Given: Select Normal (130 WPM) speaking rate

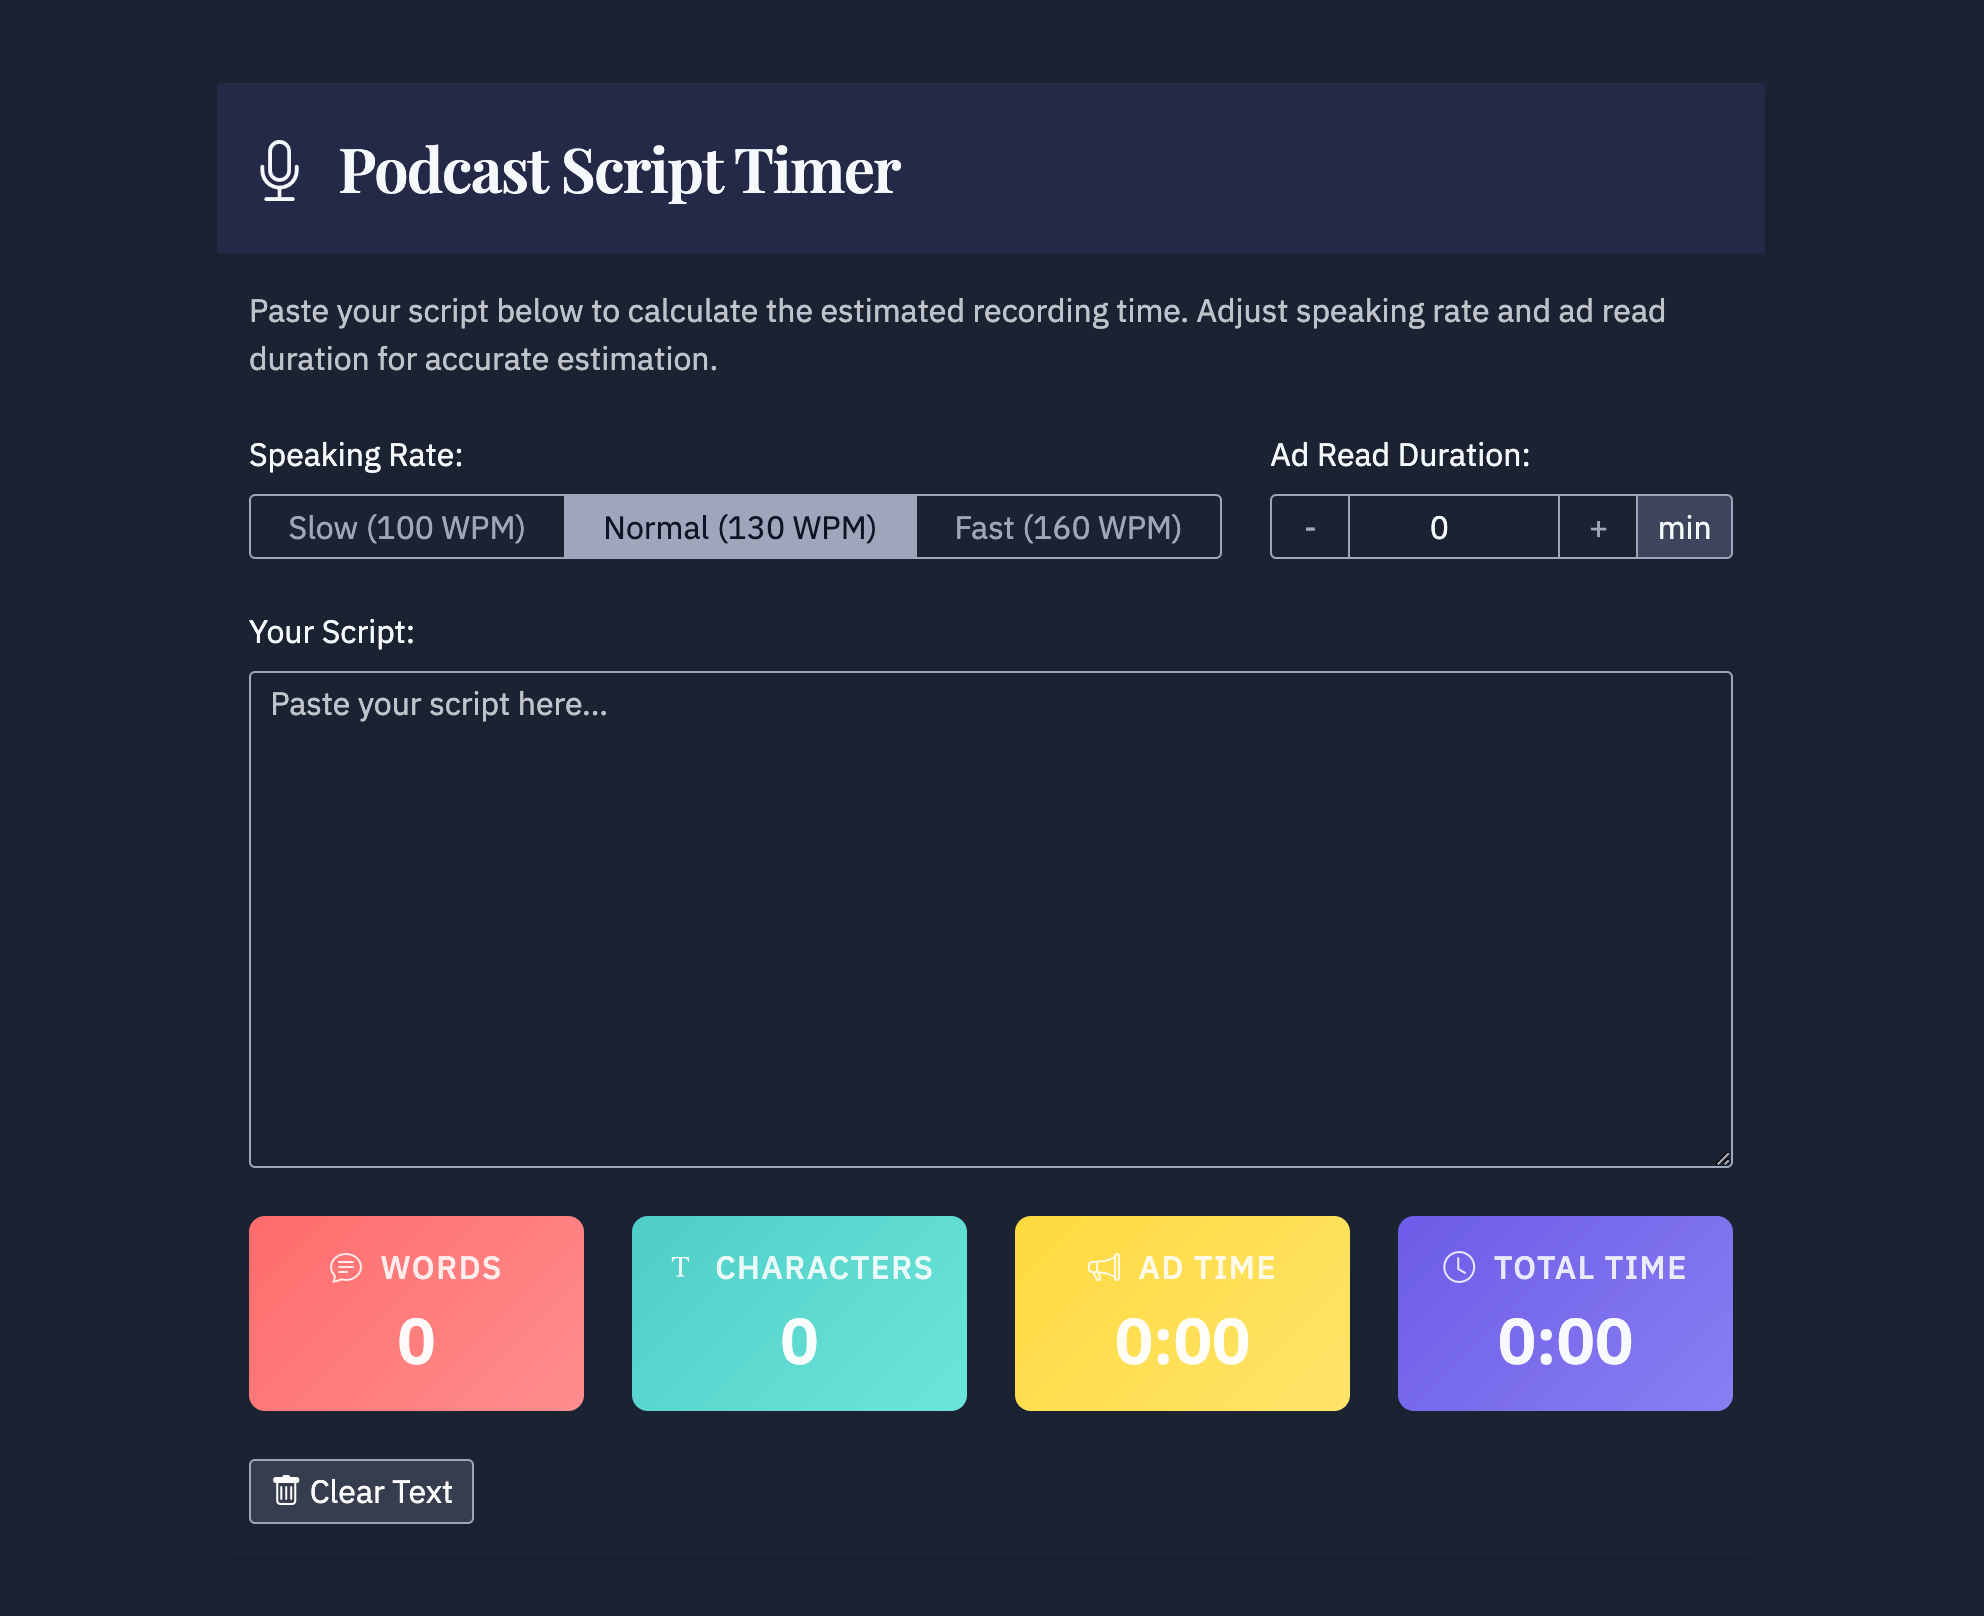Looking at the screenshot, I should point(738,525).
